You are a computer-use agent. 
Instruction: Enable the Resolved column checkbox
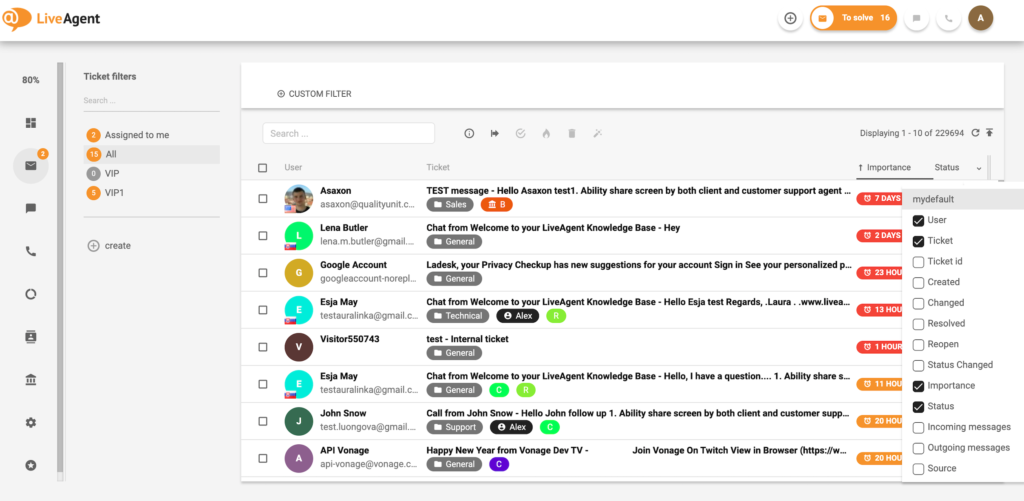click(918, 324)
